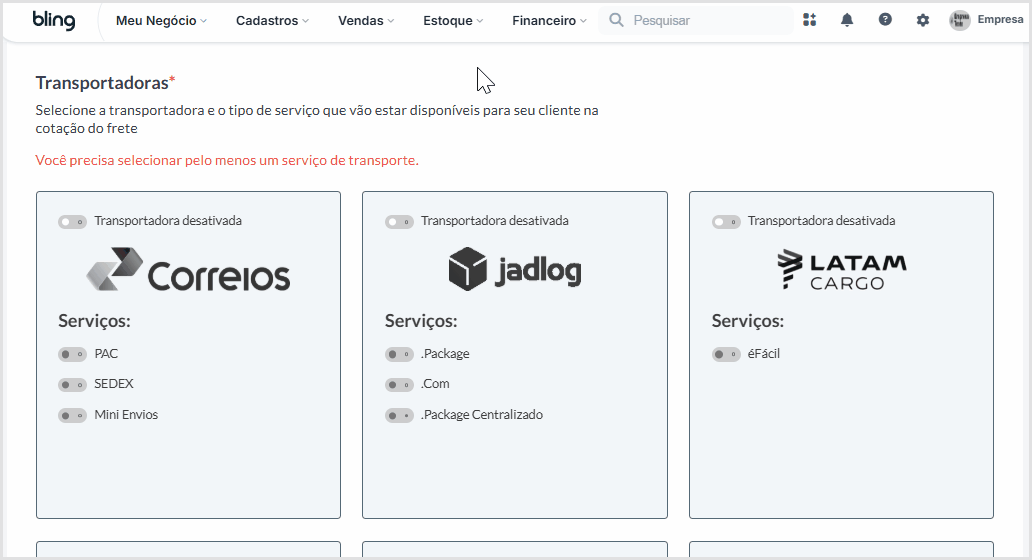1032x560 pixels.
Task: Open the Meu Negócio menu
Action: [161, 20]
